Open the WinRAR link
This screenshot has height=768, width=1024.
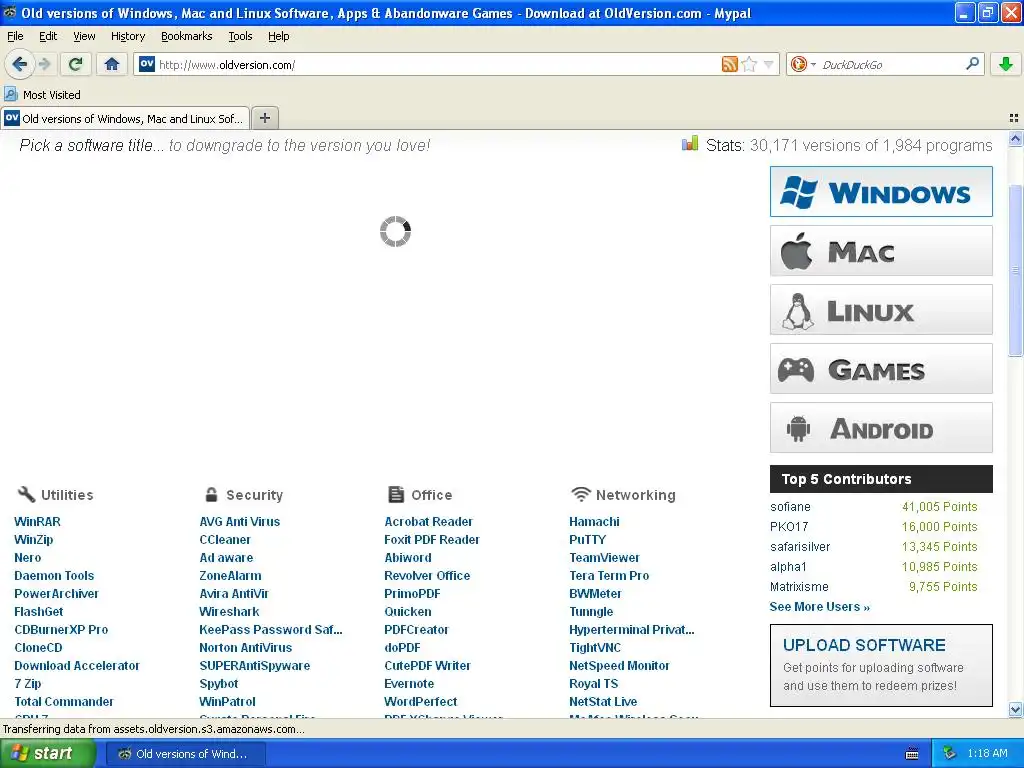(x=37, y=522)
